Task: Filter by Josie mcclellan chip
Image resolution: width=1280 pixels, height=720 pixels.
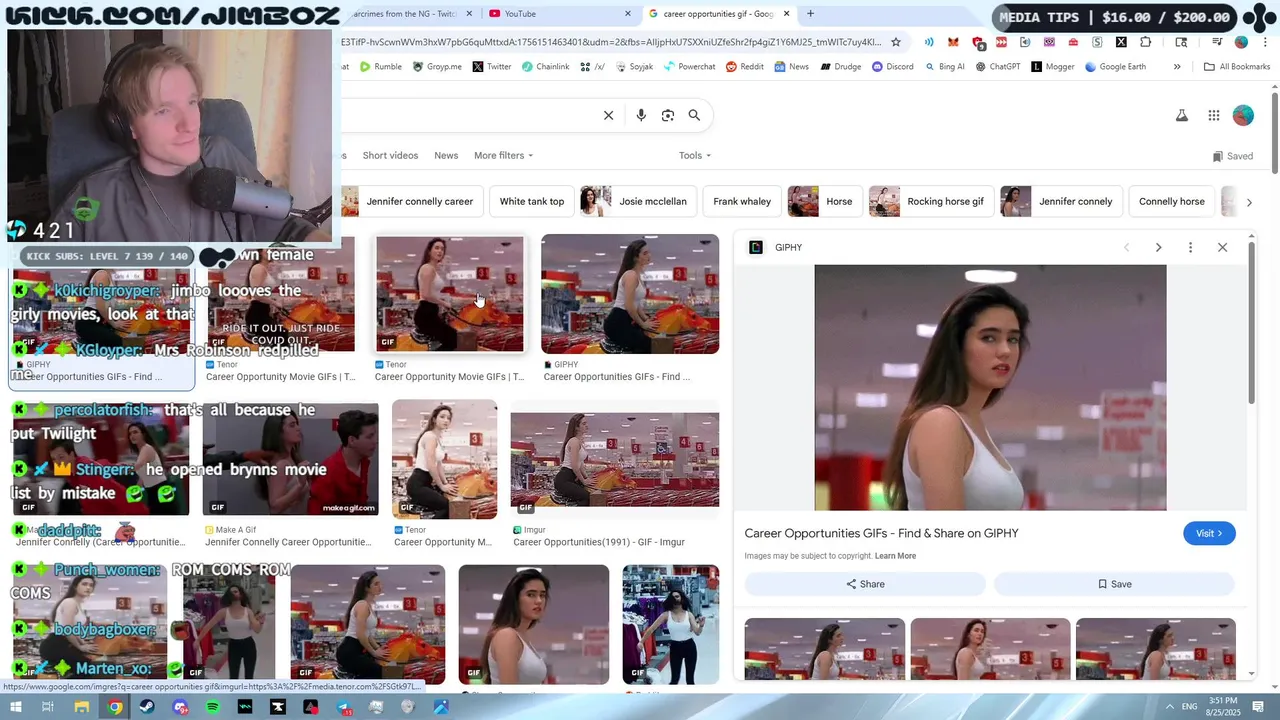Action: (x=639, y=201)
